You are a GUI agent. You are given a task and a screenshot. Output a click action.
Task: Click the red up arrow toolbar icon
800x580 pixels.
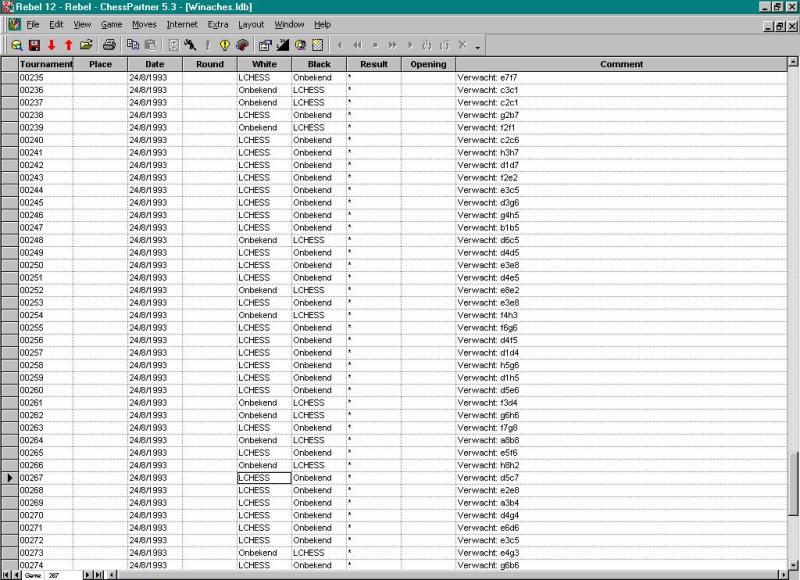[x=68, y=45]
